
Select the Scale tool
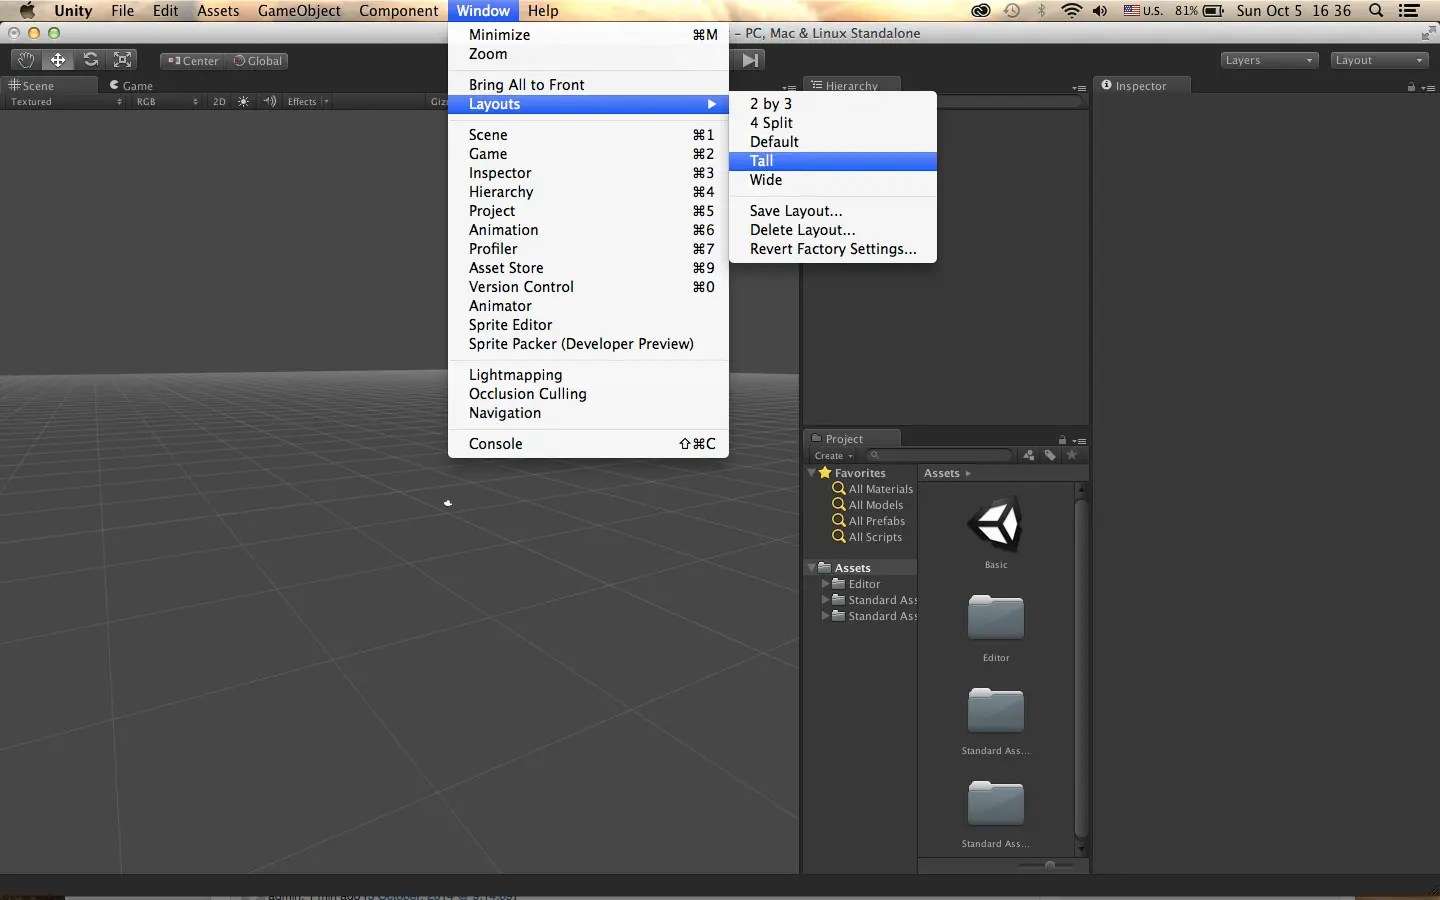click(x=122, y=60)
